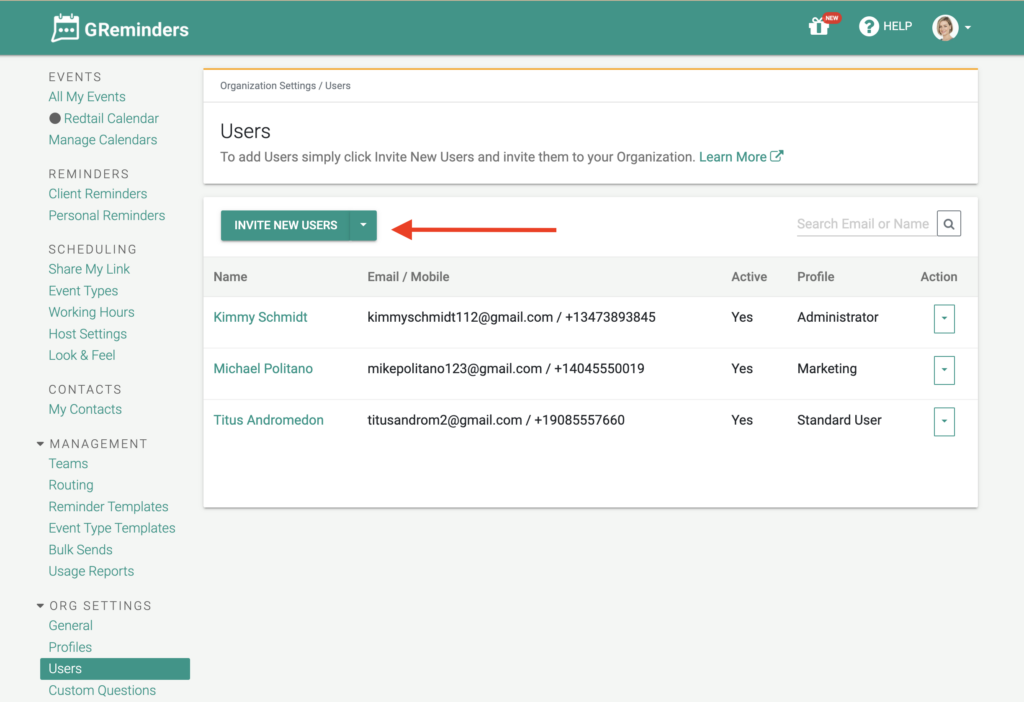1024x702 pixels.
Task: Click the external link icon beside Learn More
Action: point(777,157)
